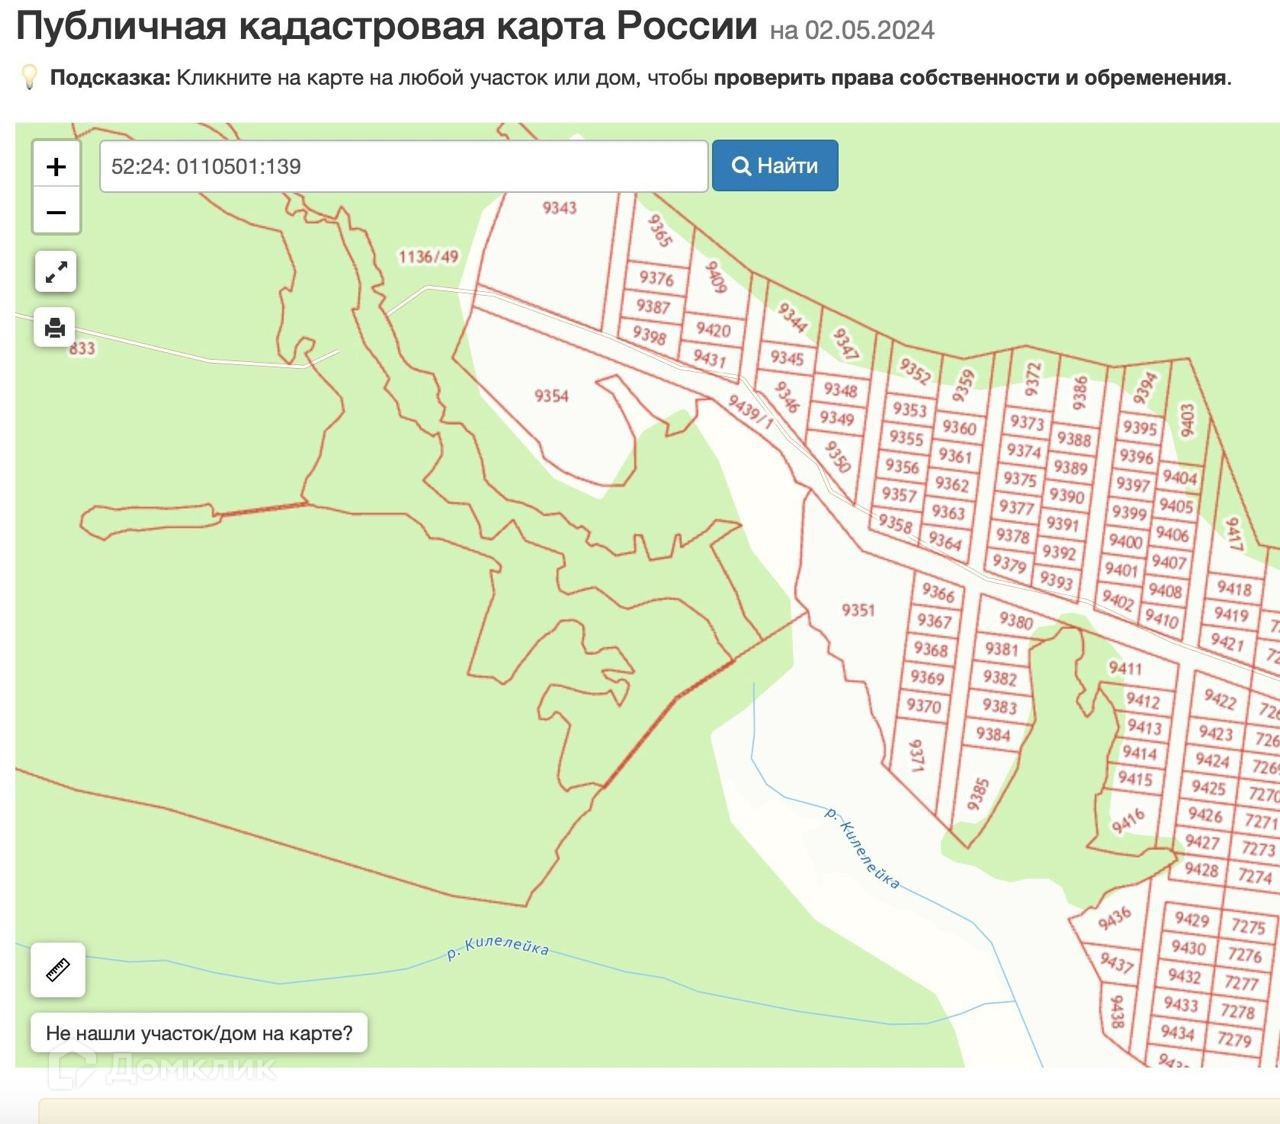Viewport: 1280px width, 1124px height.
Task: Zoom in the cadastral map
Action: tap(56, 166)
